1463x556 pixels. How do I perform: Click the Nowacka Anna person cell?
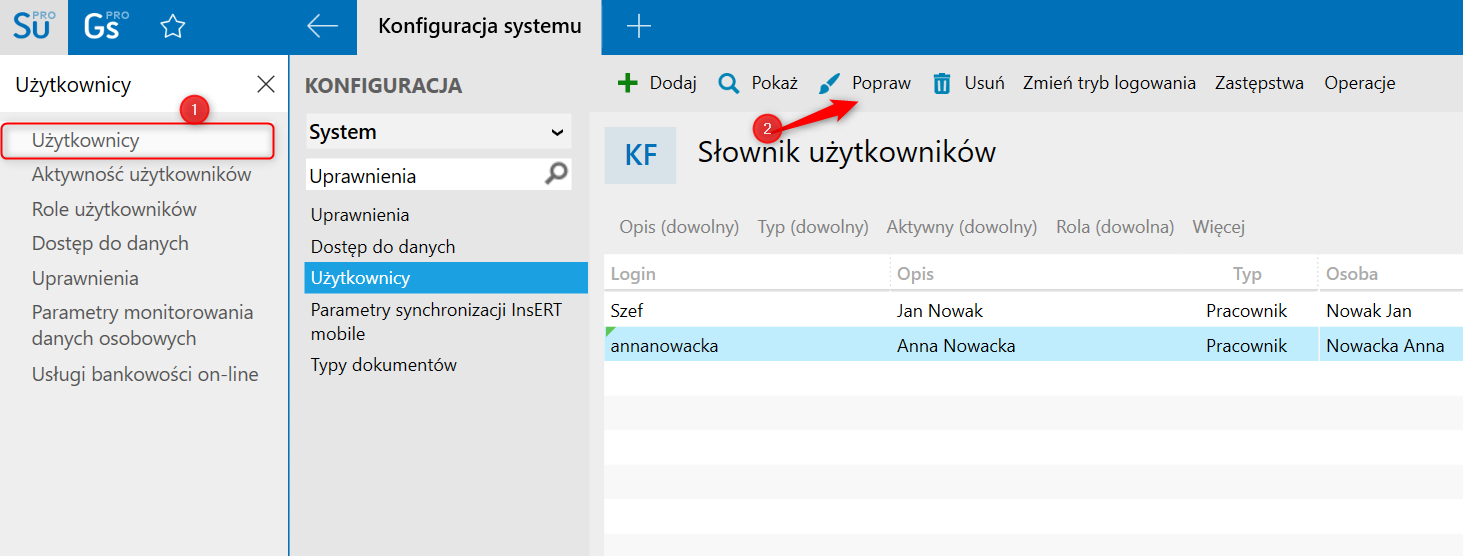[x=1385, y=346]
